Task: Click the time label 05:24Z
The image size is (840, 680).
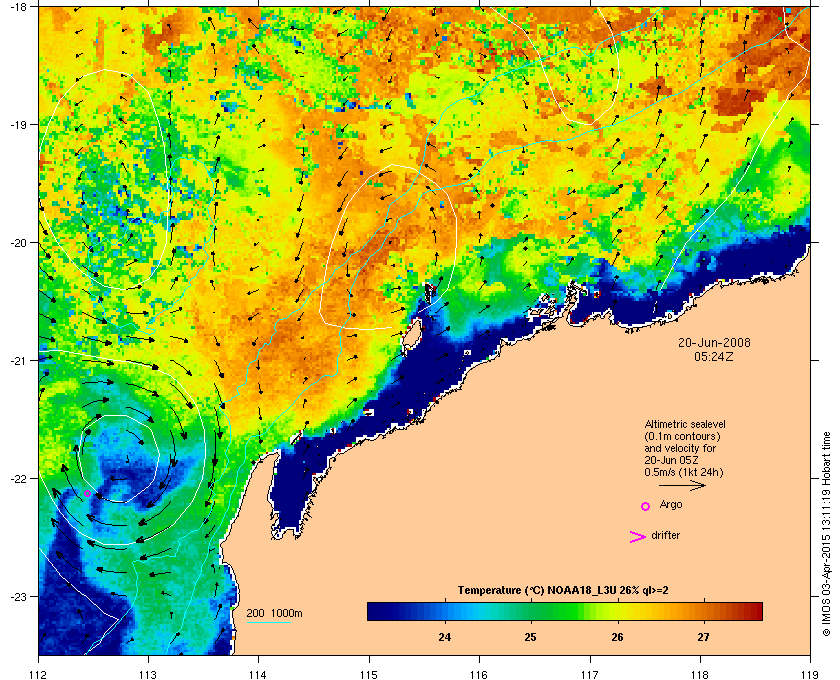Action: pos(714,356)
